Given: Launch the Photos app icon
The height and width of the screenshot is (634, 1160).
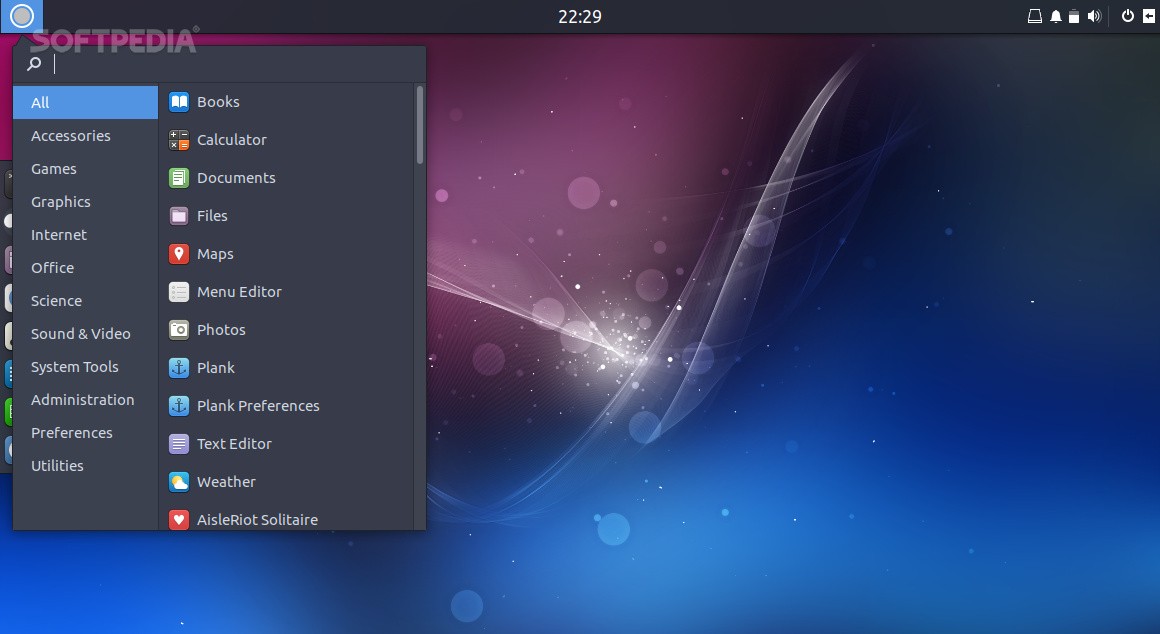Looking at the screenshot, I should [x=179, y=330].
